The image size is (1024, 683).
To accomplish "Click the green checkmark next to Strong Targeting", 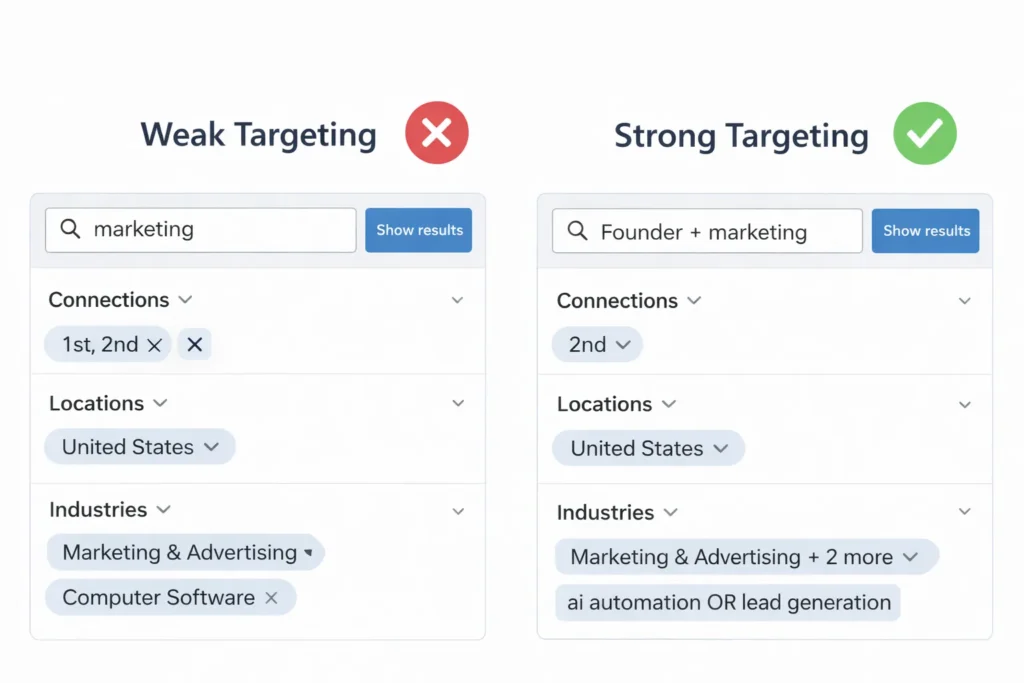I will pos(924,132).
